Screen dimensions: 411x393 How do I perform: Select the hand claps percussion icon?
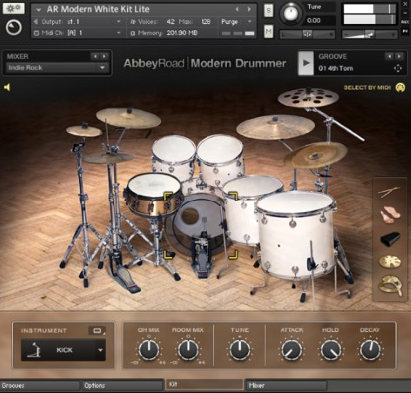click(x=390, y=214)
